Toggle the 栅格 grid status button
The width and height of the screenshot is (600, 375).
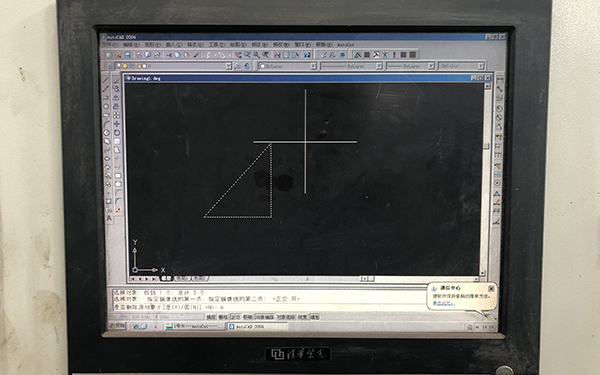click(223, 317)
